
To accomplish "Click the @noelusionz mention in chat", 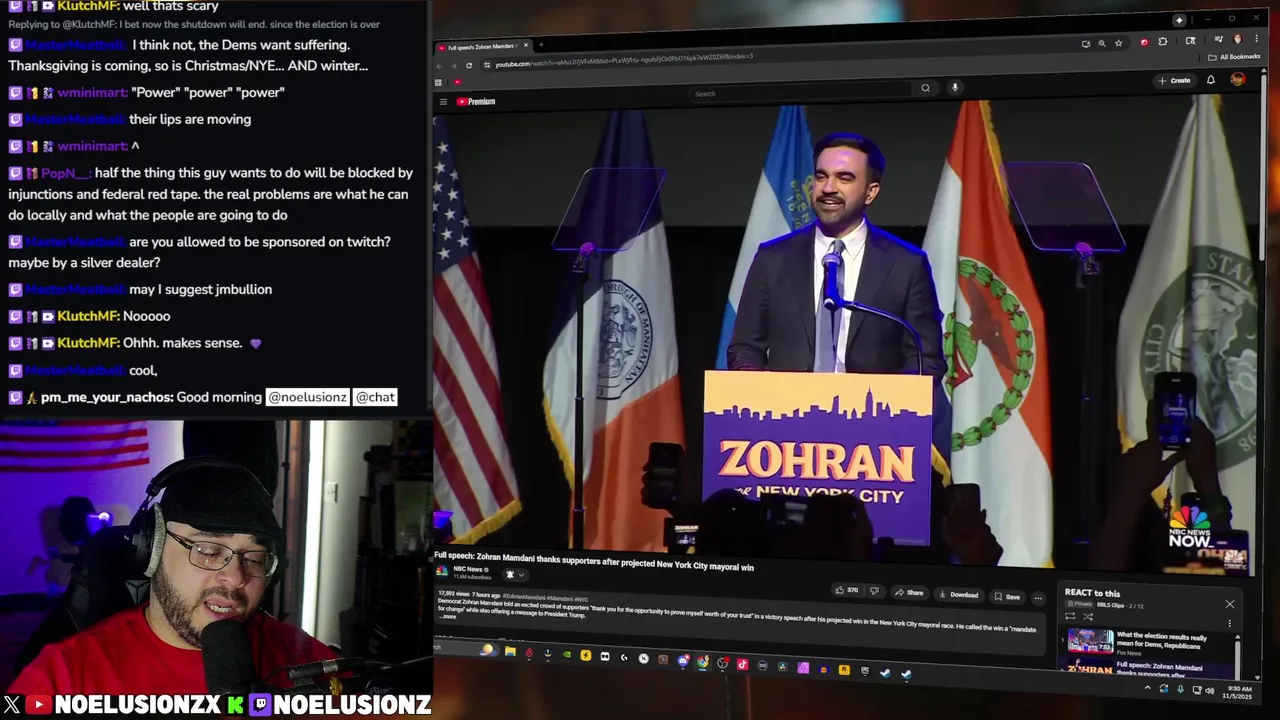I will pyautogui.click(x=307, y=397).
